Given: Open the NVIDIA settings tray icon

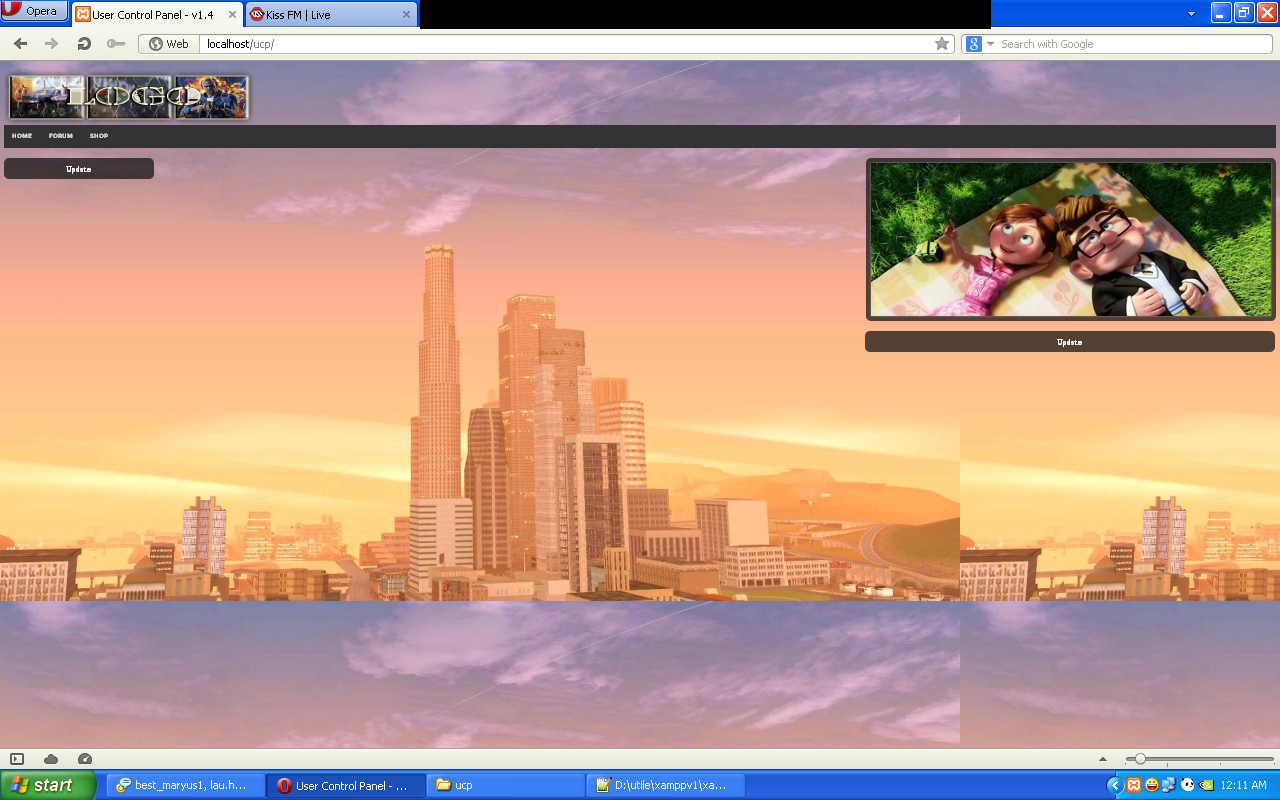Looking at the screenshot, I should pyautogui.click(x=1206, y=785).
